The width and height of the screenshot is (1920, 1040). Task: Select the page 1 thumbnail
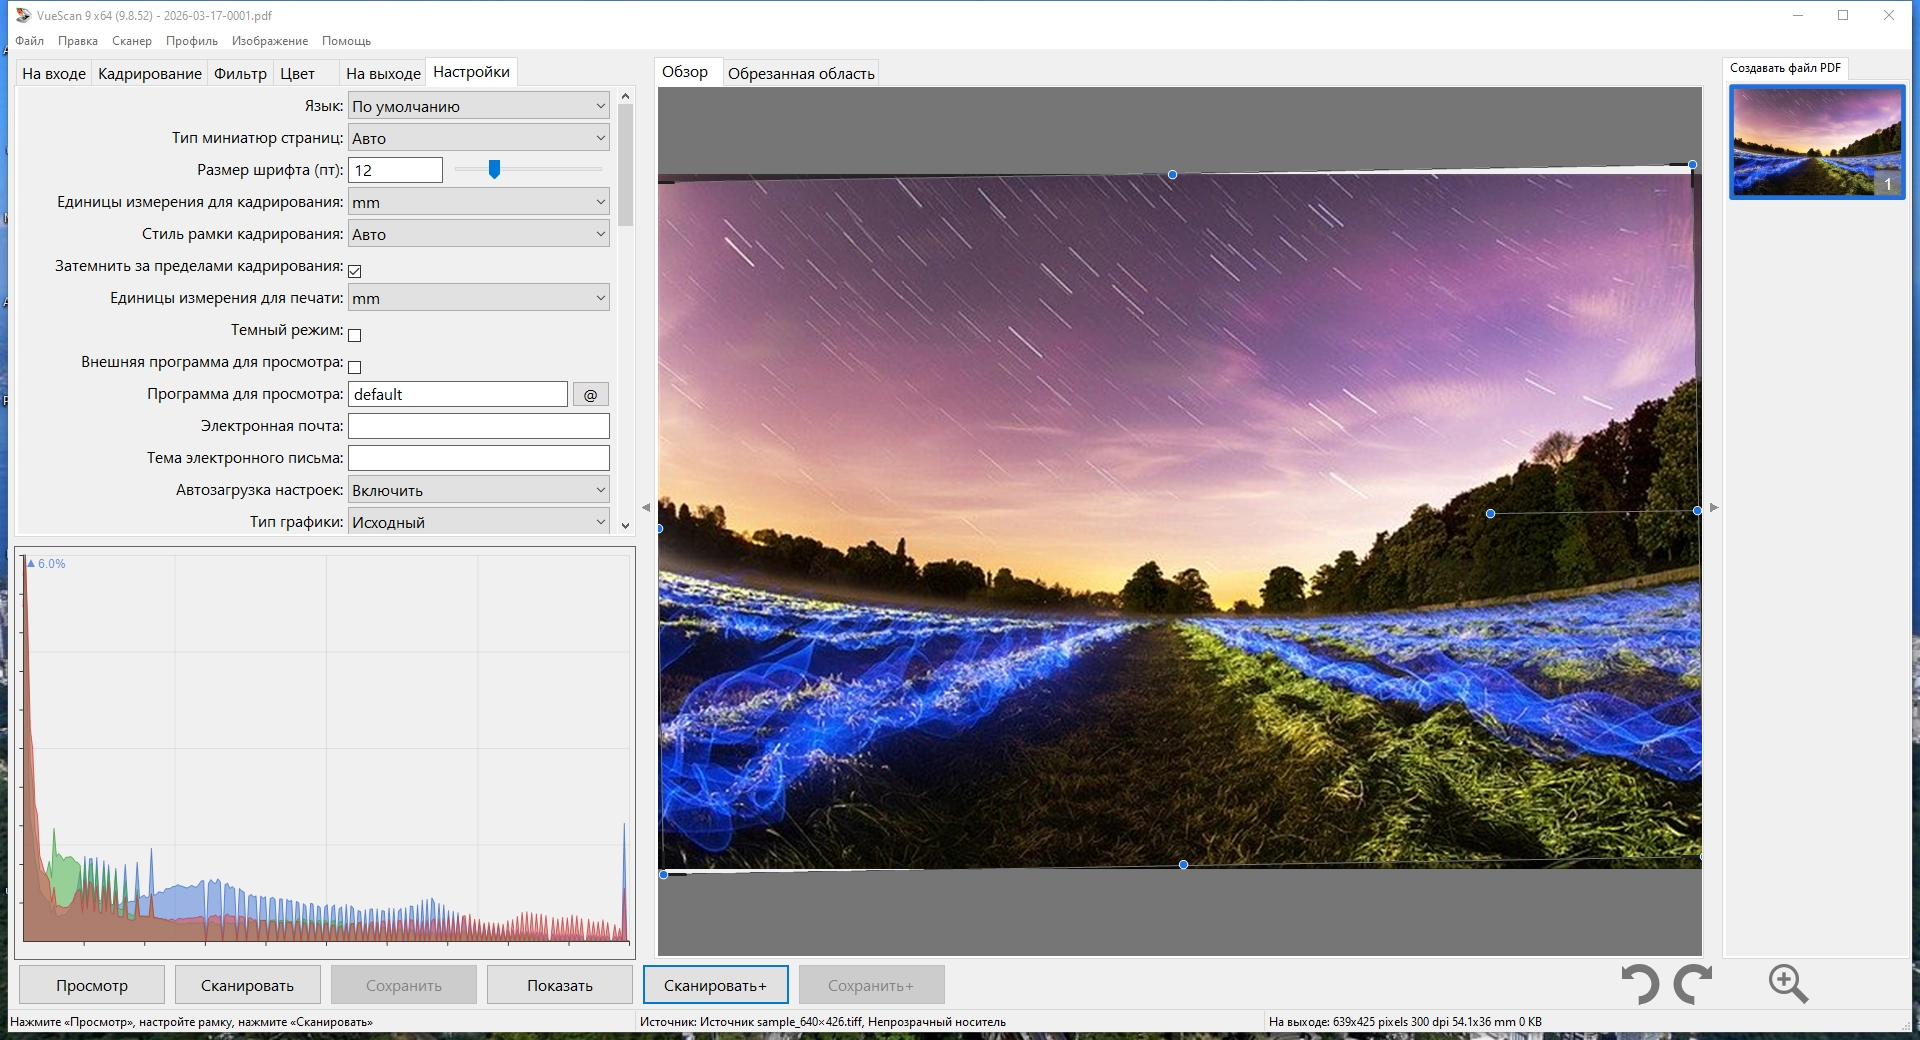pyautogui.click(x=1817, y=141)
